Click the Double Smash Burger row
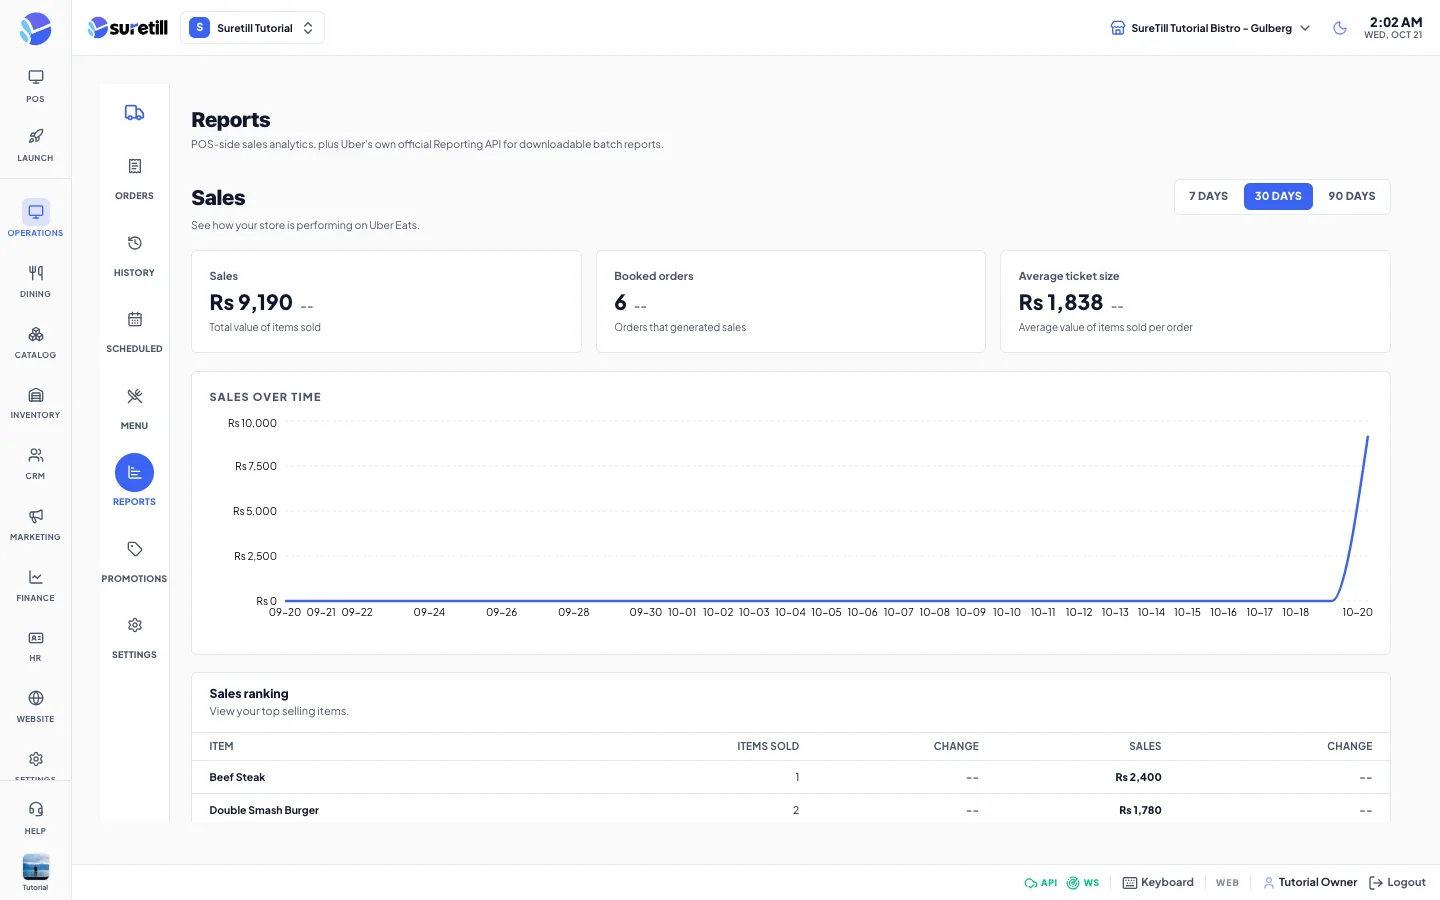This screenshot has height=900, width=1440. (x=790, y=810)
